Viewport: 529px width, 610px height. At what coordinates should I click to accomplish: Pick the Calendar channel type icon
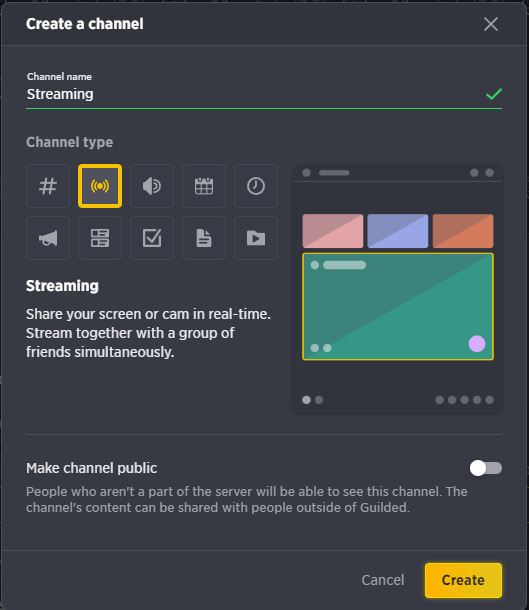point(204,186)
